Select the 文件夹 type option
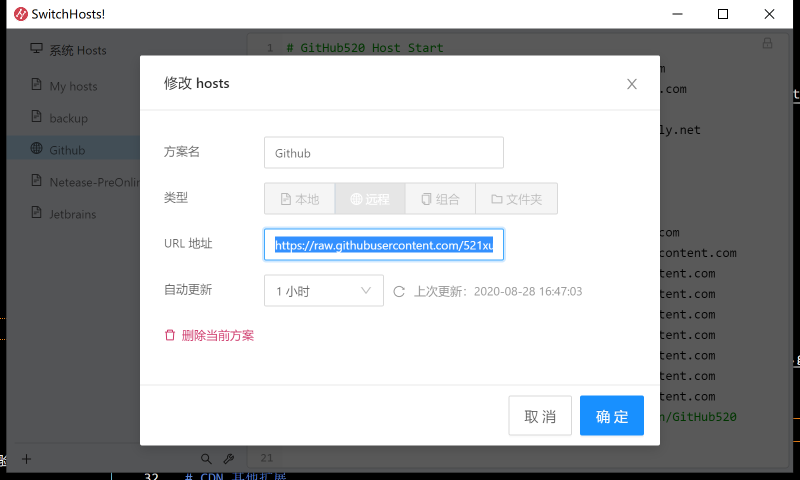Viewport: 800px width, 480px height. [516, 199]
